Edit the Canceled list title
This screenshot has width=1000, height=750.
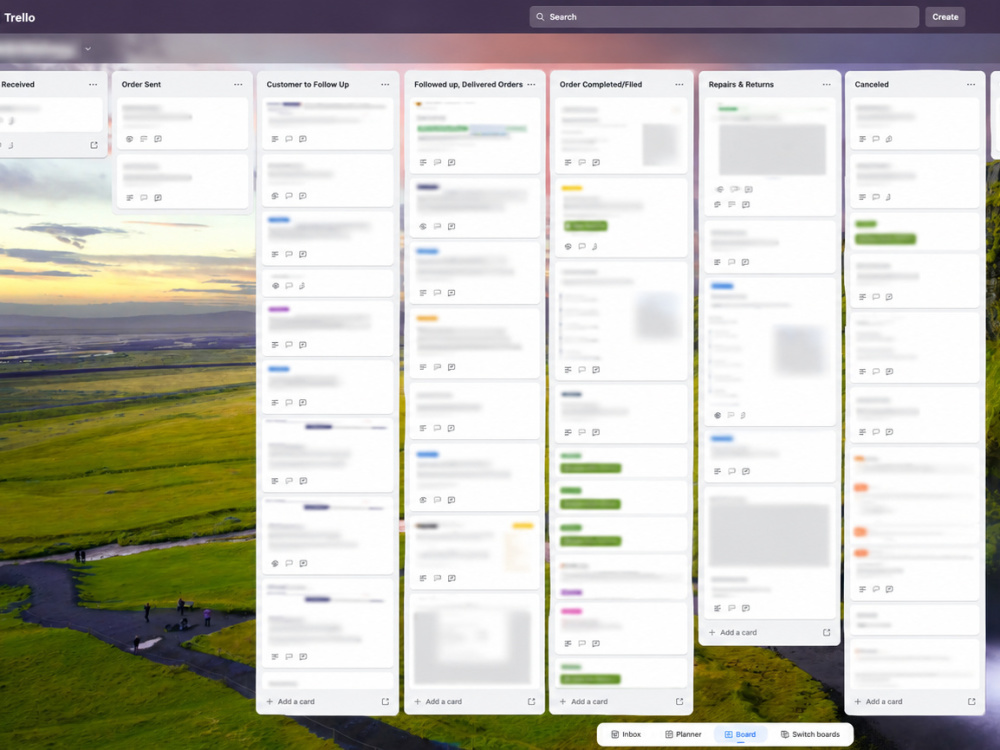tap(871, 85)
